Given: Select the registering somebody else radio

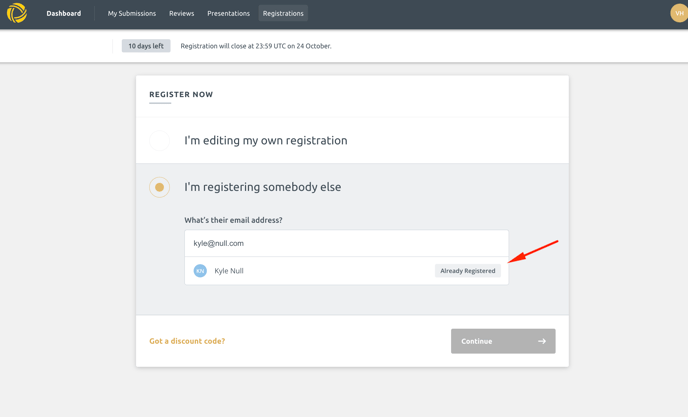Looking at the screenshot, I should click(x=159, y=187).
